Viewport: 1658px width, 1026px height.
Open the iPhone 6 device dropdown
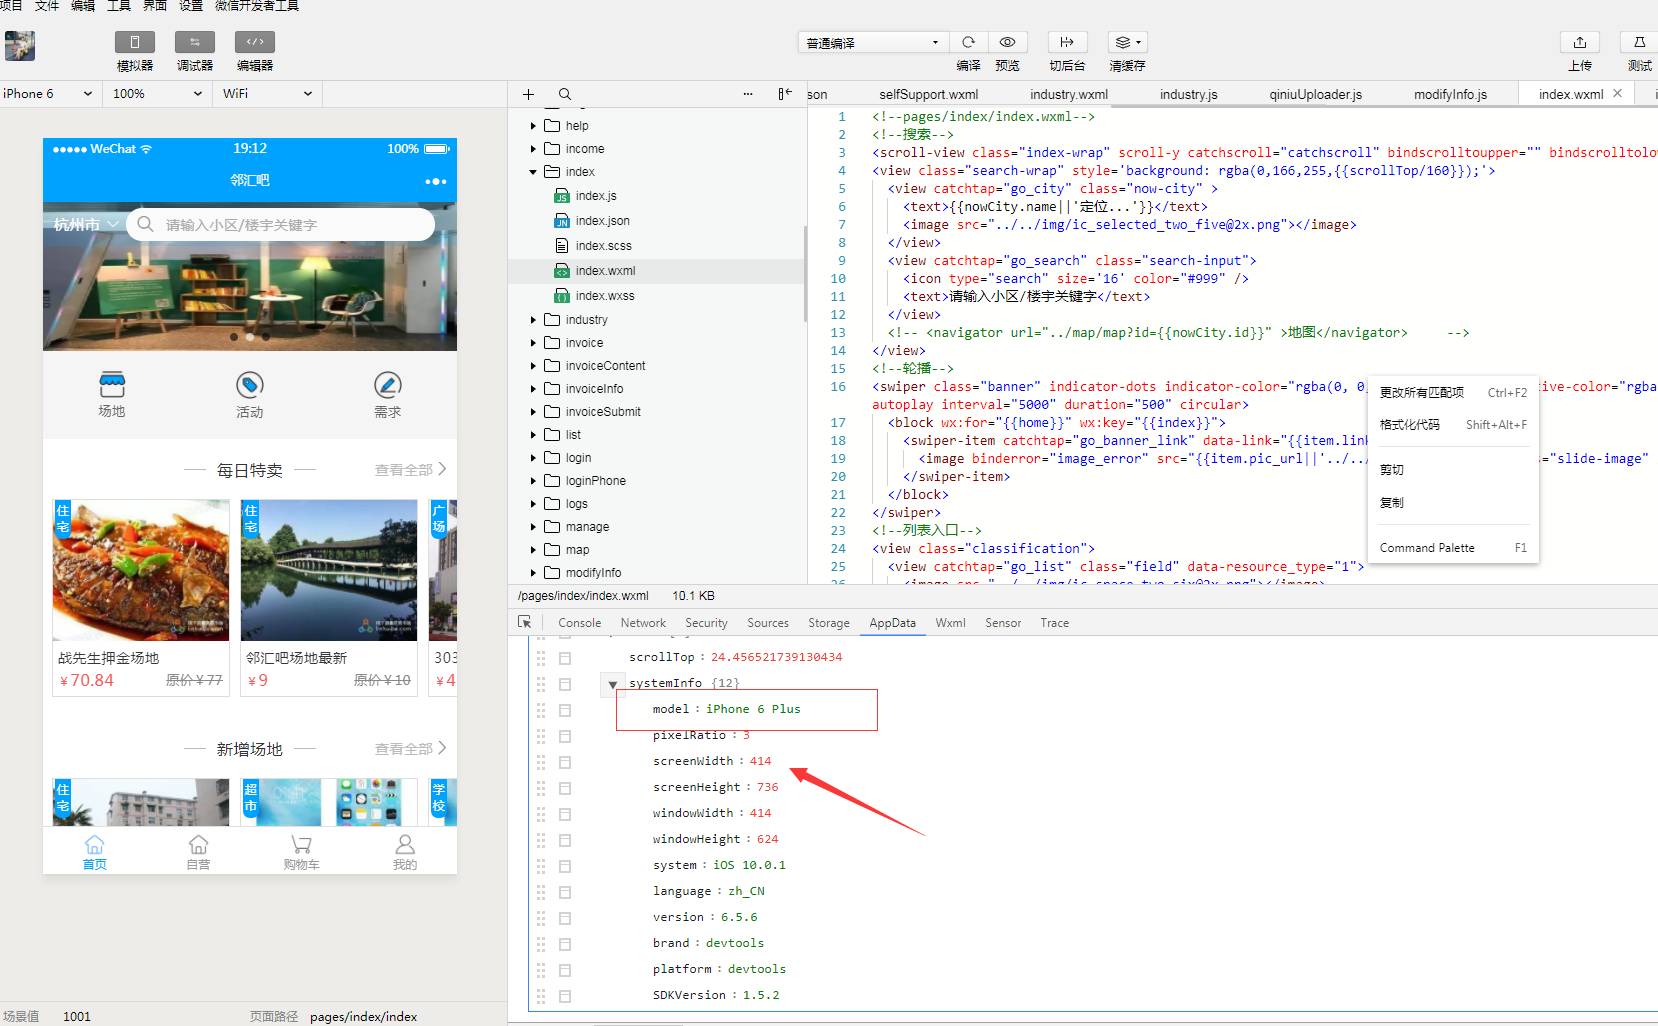click(x=48, y=94)
